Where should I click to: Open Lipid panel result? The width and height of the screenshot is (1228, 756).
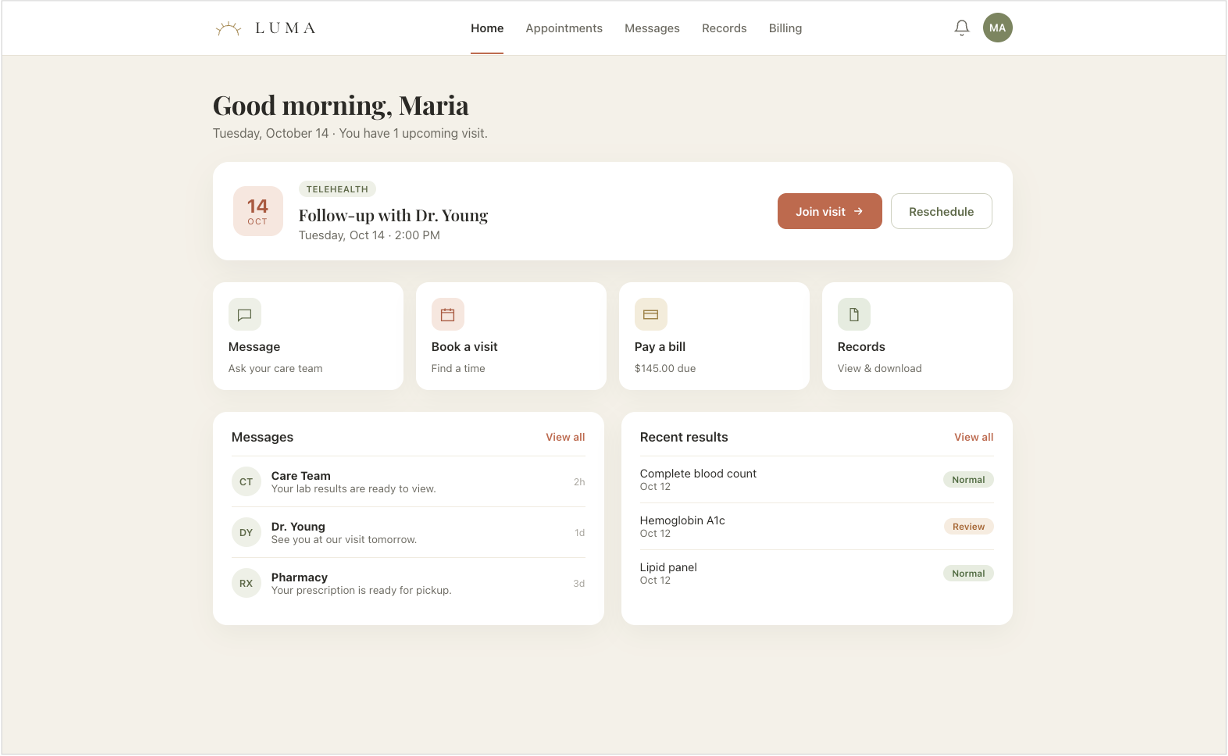point(817,573)
